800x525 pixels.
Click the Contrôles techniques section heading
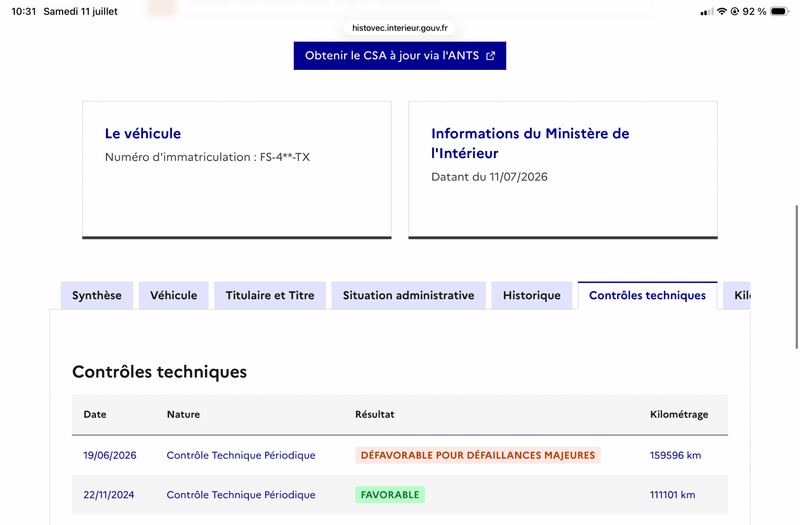[159, 372]
